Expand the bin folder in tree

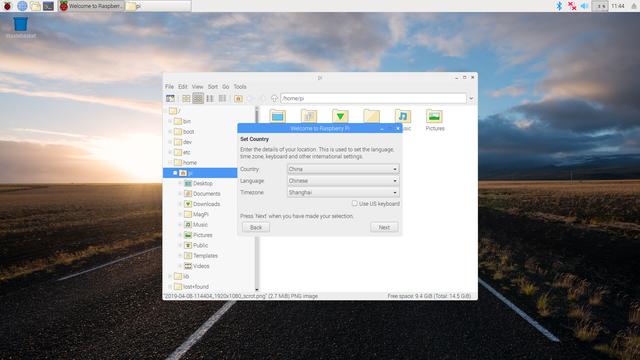[170, 121]
